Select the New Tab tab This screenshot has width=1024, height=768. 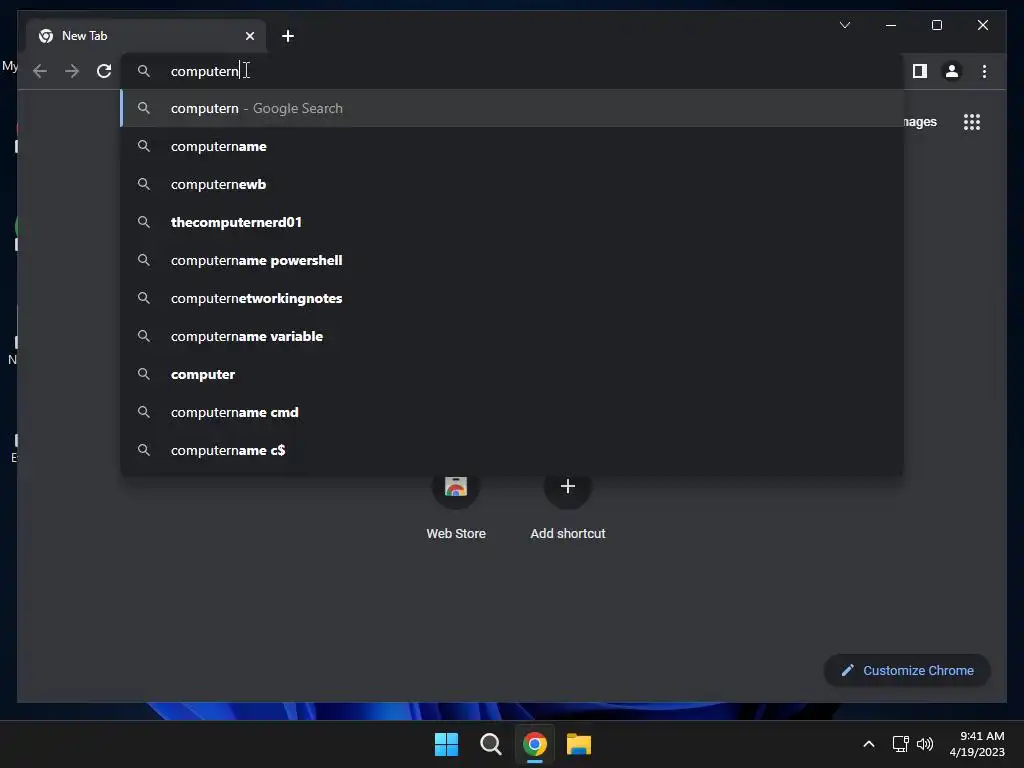[146, 36]
